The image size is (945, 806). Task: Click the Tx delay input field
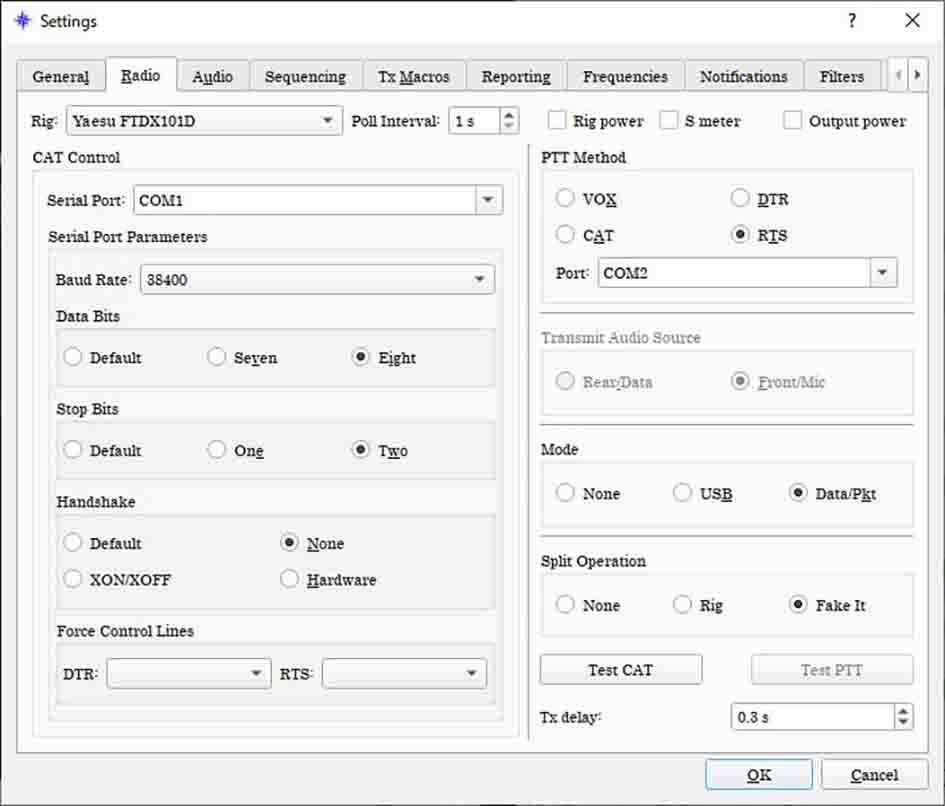coord(810,717)
